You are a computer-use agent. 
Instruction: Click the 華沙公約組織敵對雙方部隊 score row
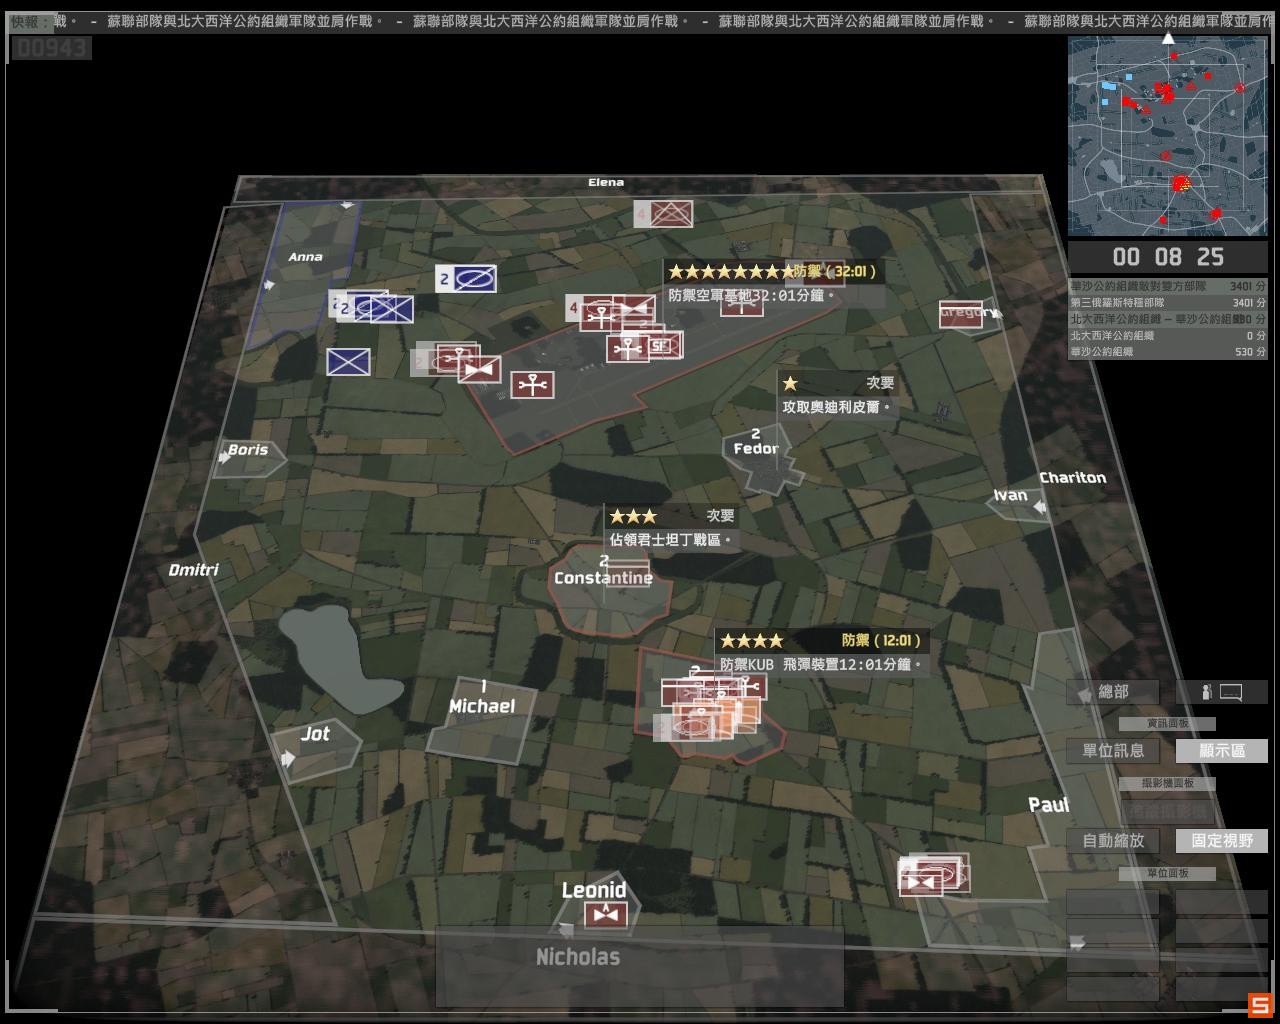coord(1167,286)
